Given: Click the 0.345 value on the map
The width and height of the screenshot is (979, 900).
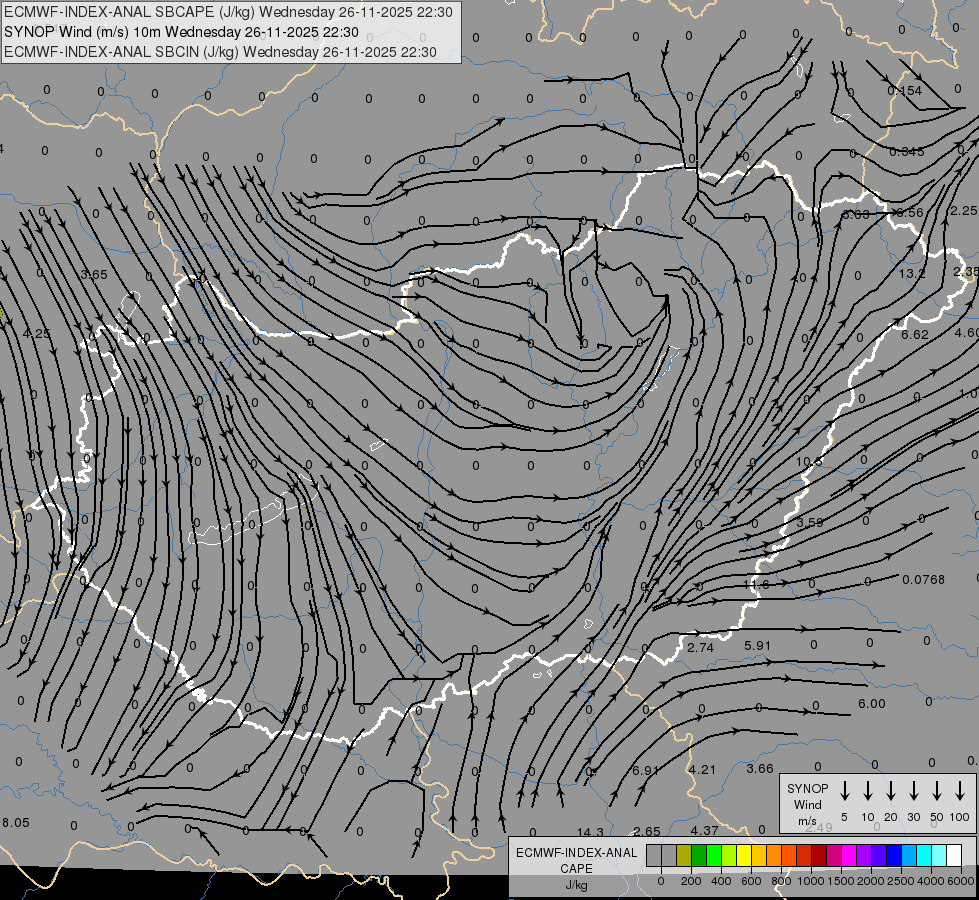Looking at the screenshot, I should click(907, 151).
